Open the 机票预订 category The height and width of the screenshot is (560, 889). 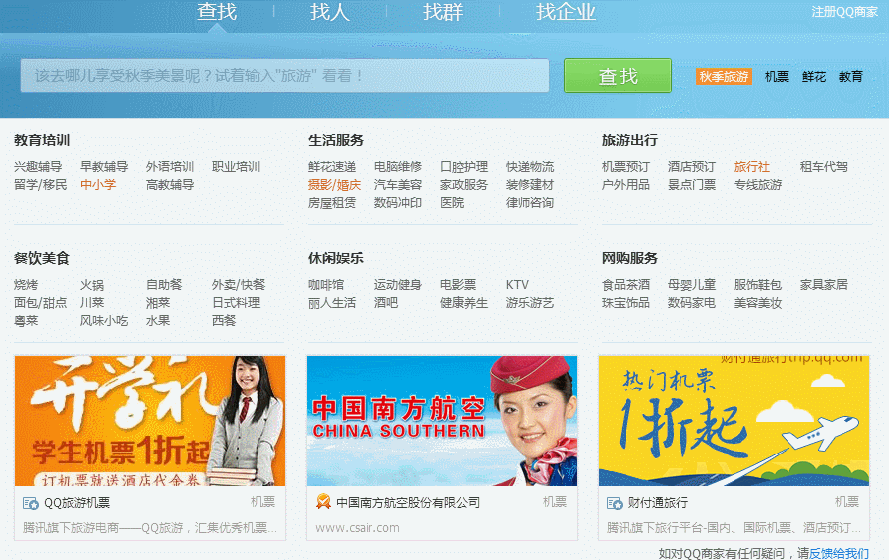point(626,167)
